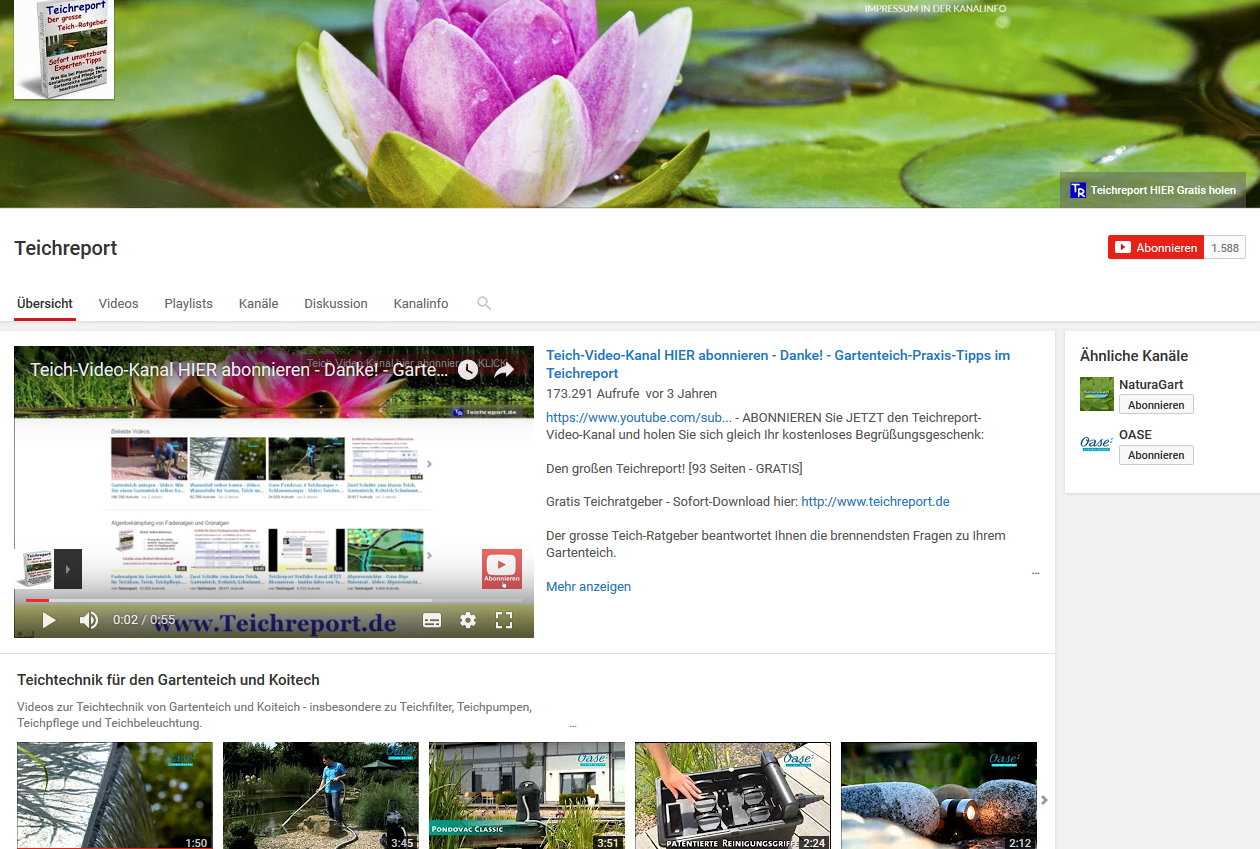
Task: Subscribe to the OASE channel
Action: (1155, 455)
